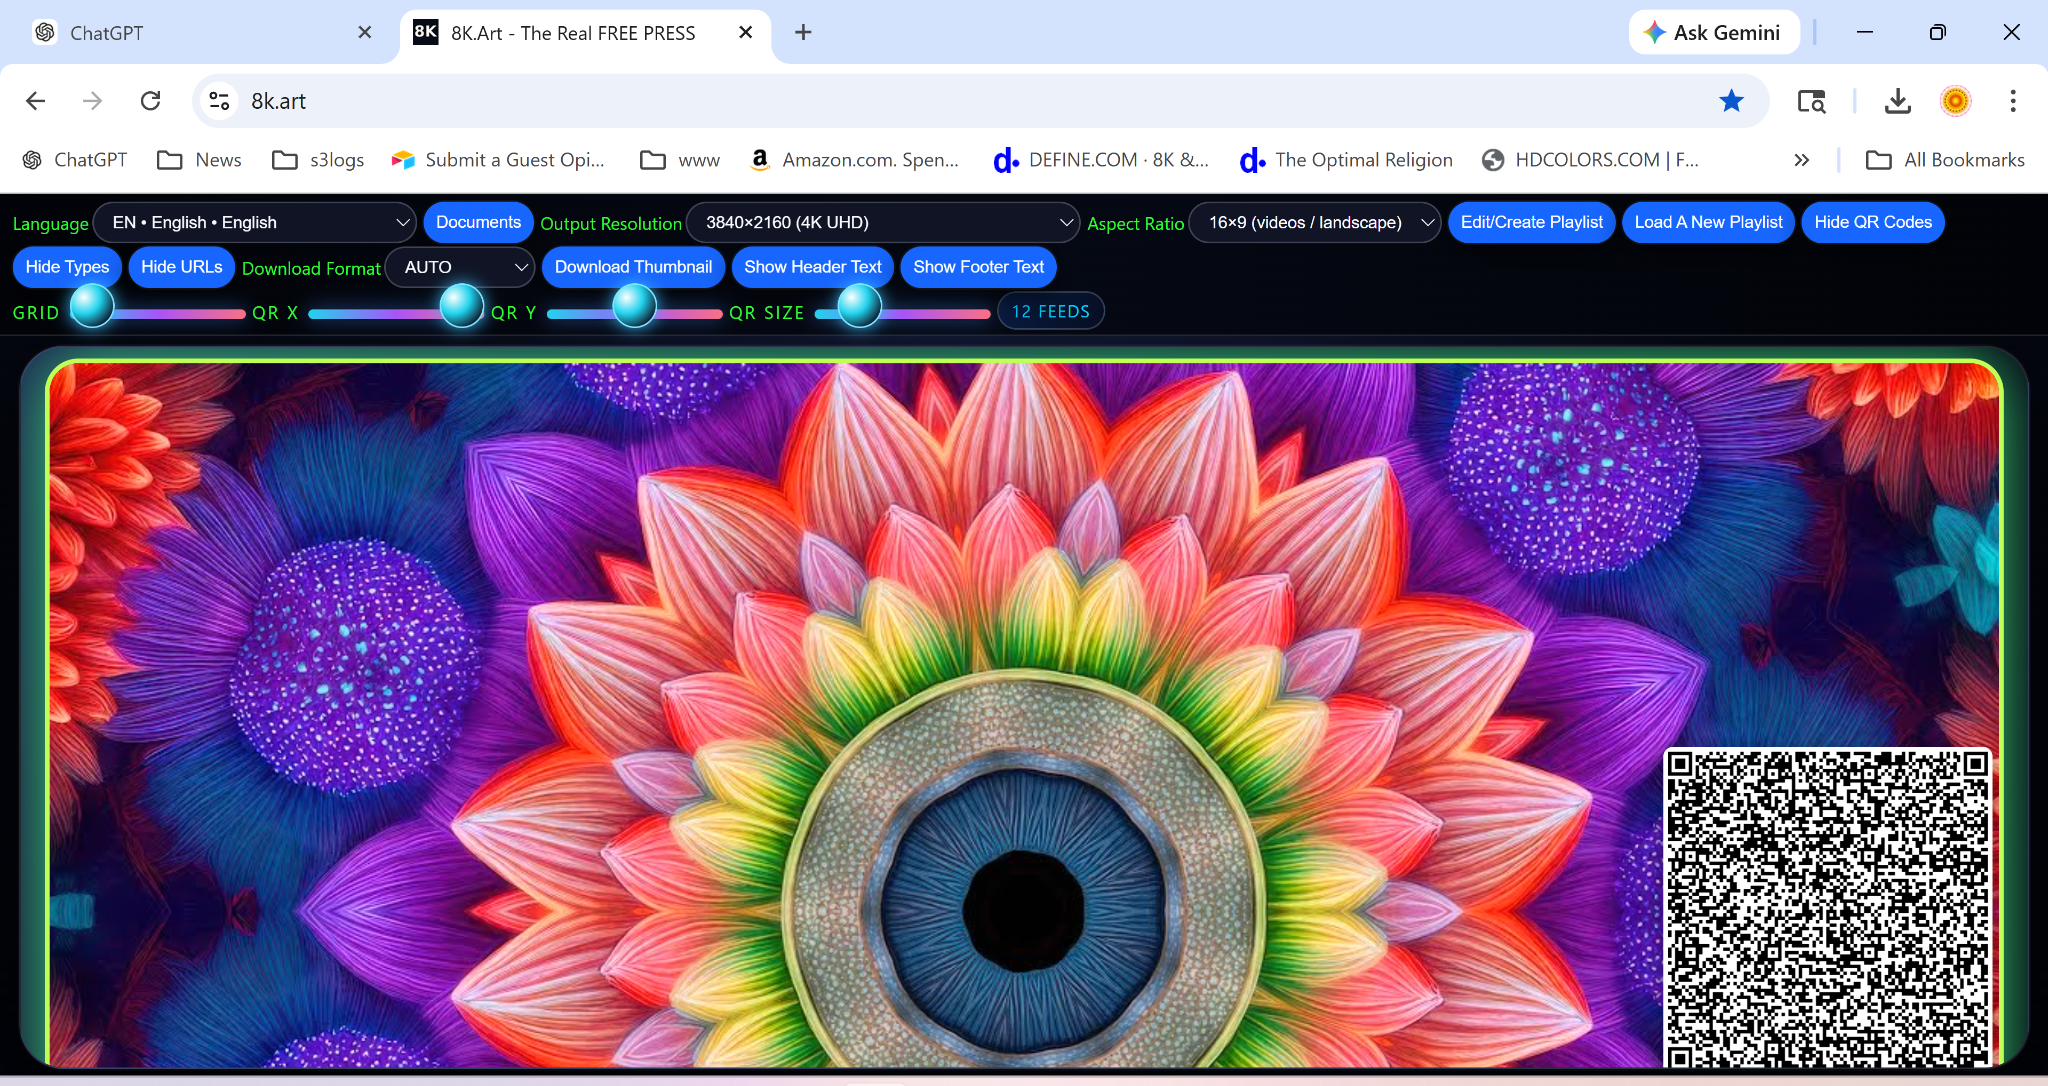
Task: Open the Chrome three-dot menu
Action: pyautogui.click(x=2013, y=101)
